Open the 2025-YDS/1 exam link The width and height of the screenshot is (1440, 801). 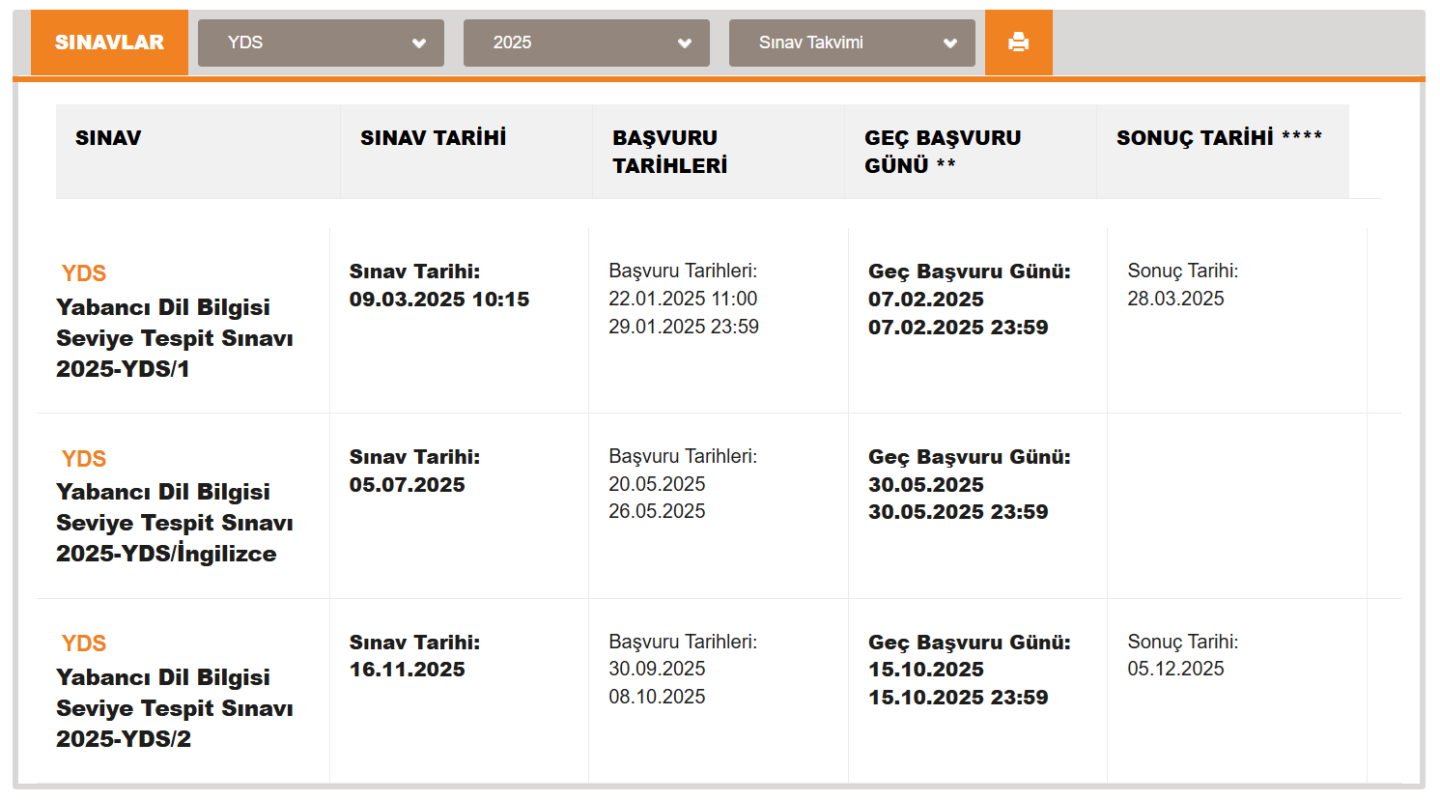pyautogui.click(x=175, y=338)
